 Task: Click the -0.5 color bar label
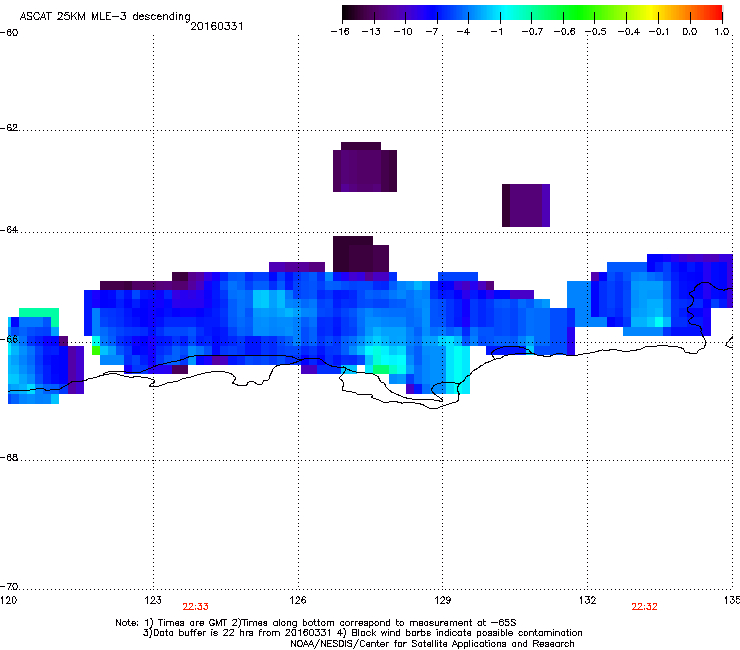coord(596,32)
